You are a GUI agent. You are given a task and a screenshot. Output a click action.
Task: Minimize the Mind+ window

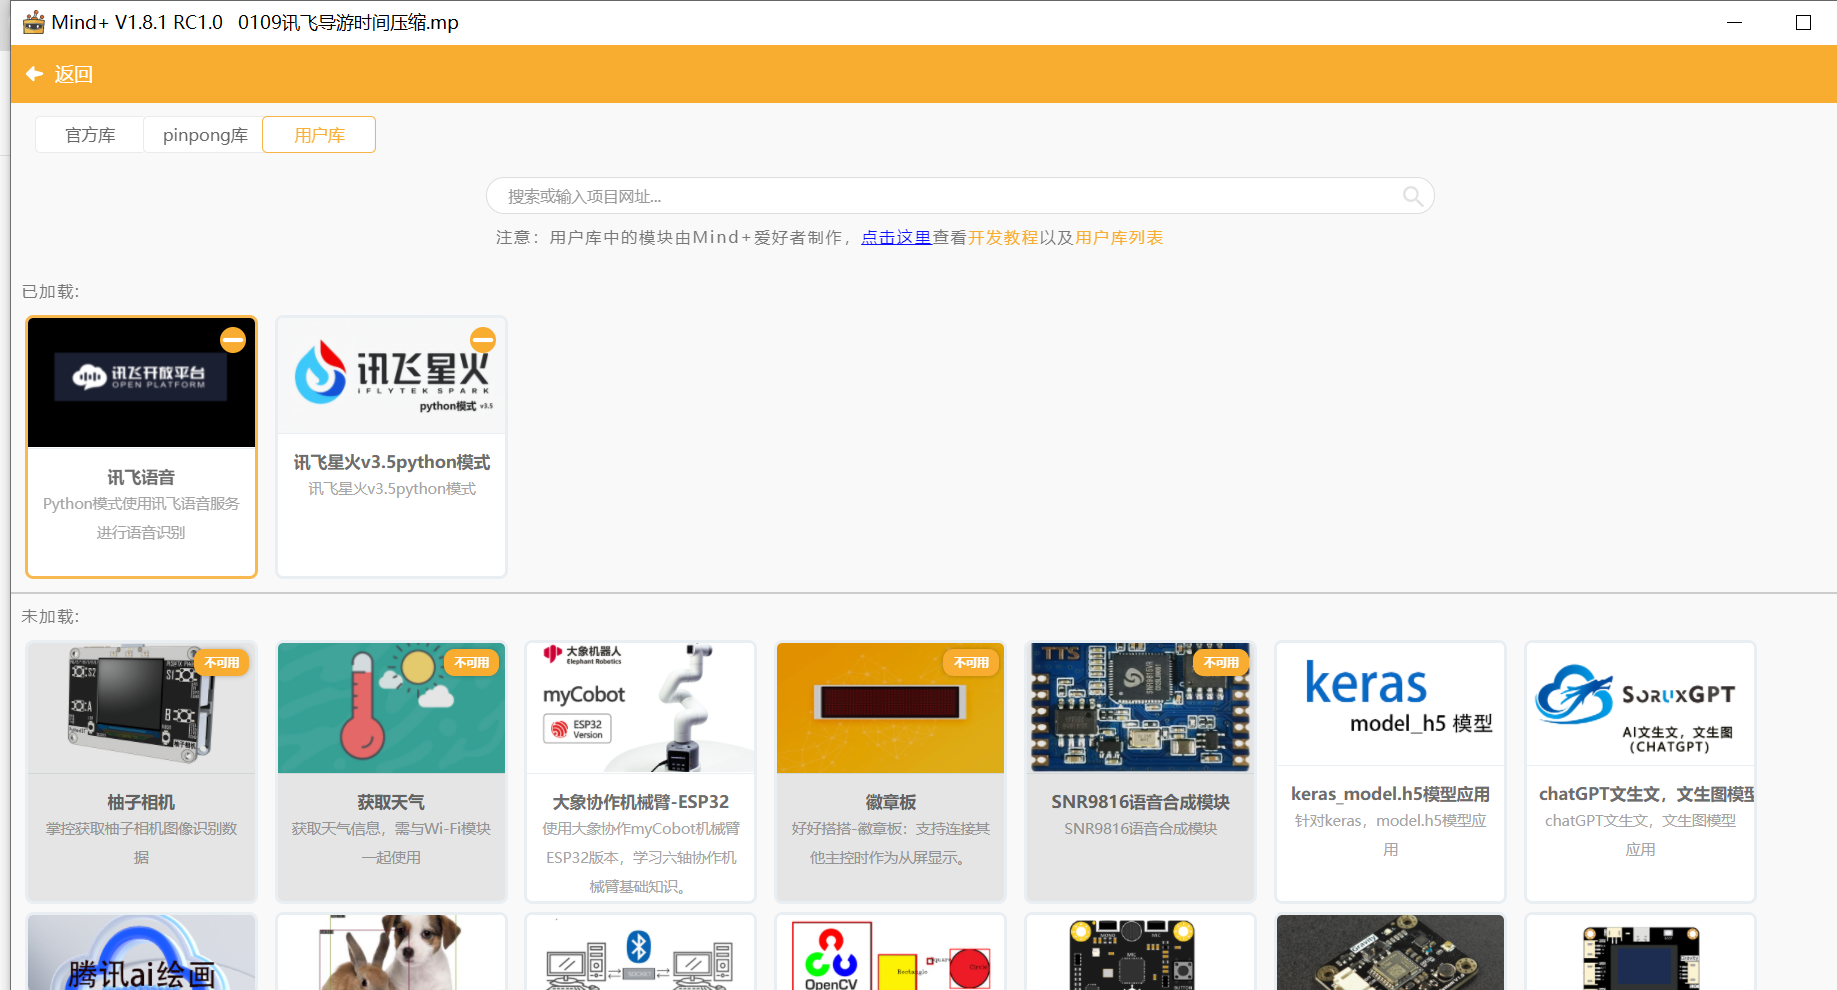[1735, 22]
